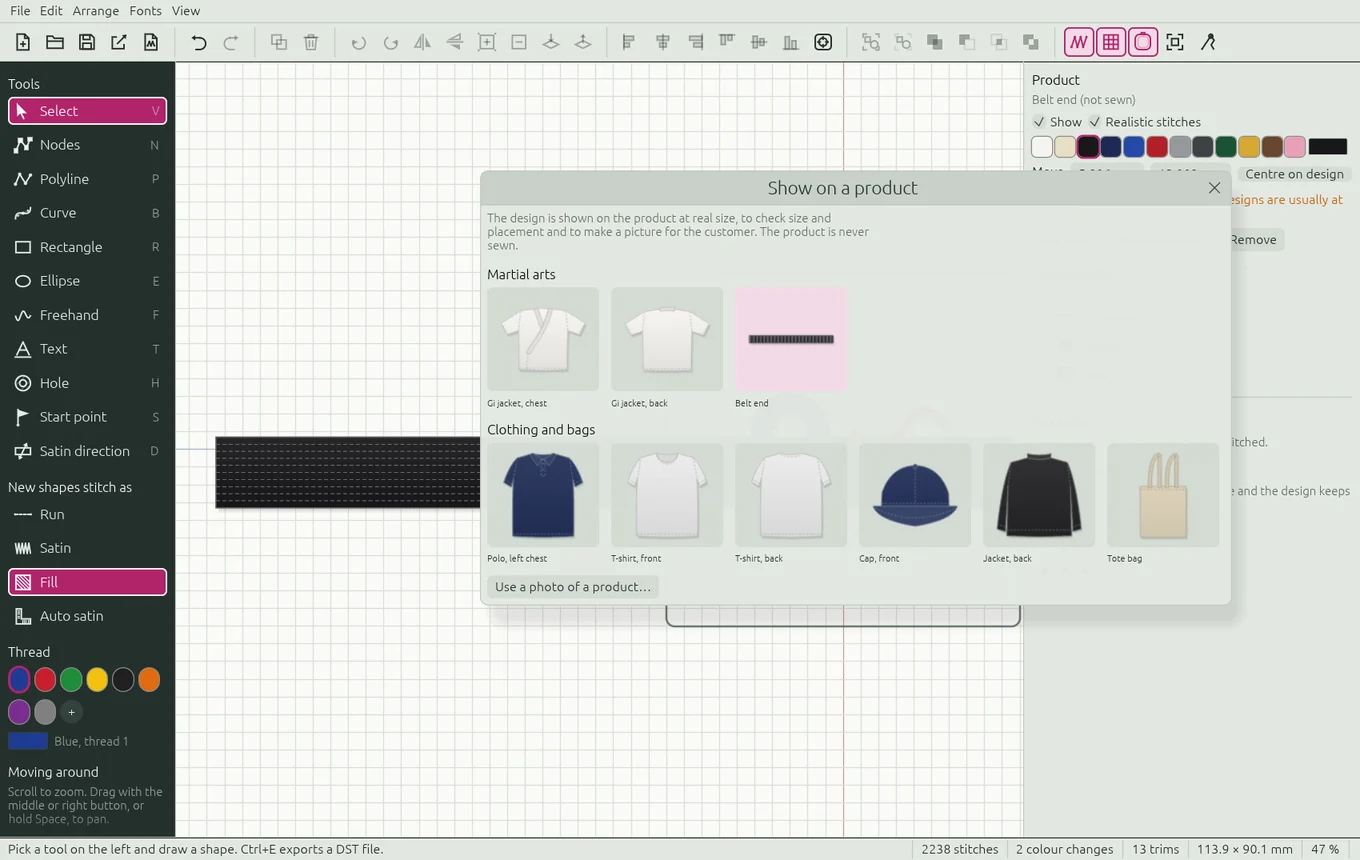Choose the Polo, left chest product thumbnail
The height and width of the screenshot is (860, 1360).
(x=543, y=495)
